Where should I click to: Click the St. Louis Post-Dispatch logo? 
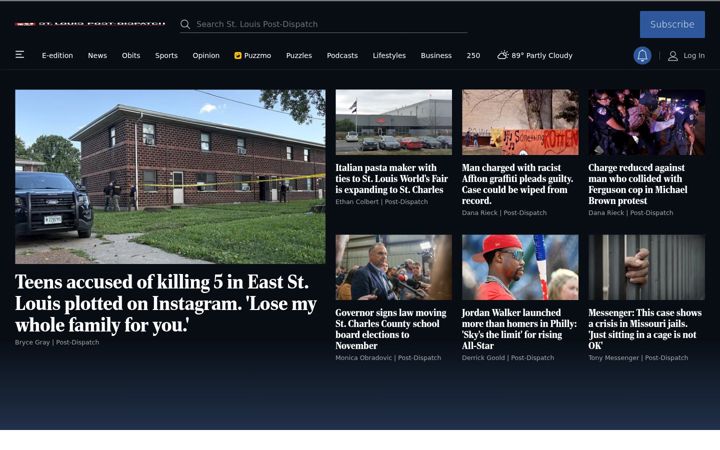point(90,23)
